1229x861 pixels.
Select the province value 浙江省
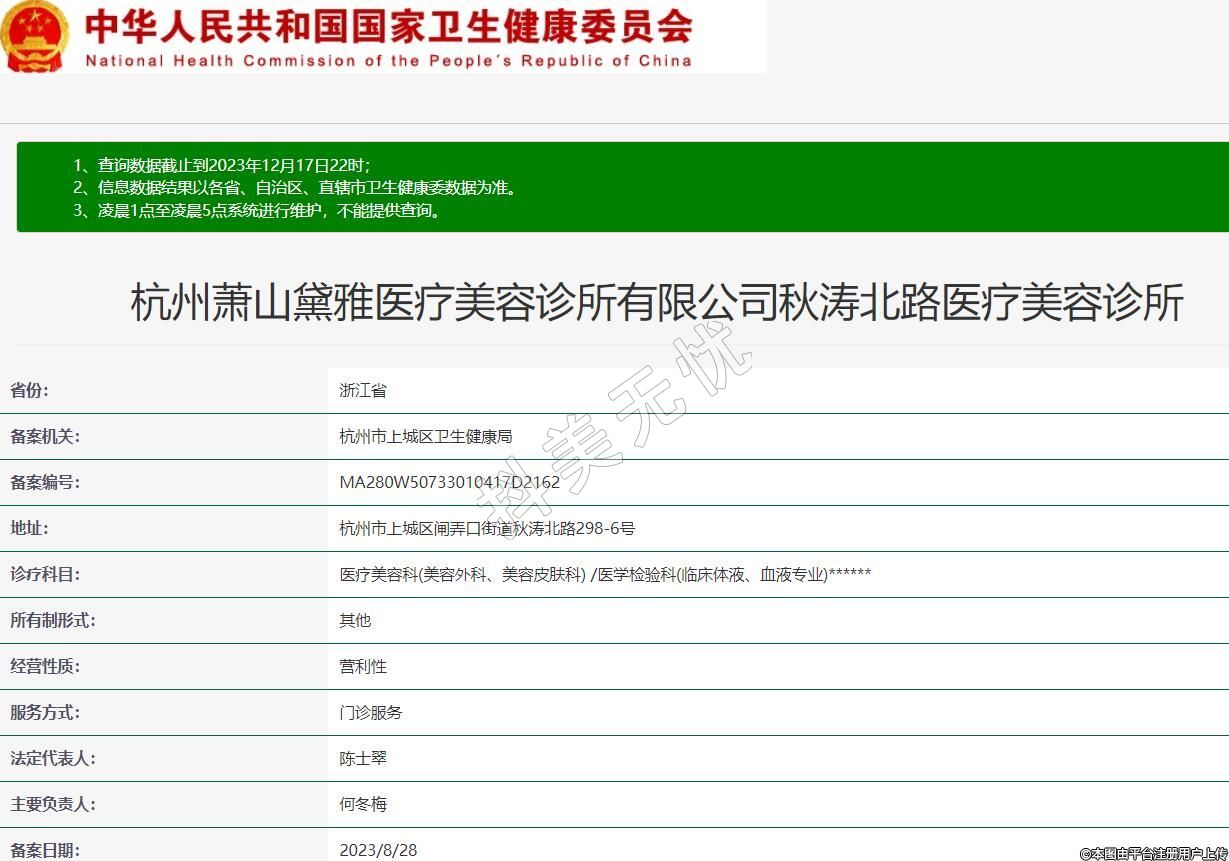coord(363,390)
